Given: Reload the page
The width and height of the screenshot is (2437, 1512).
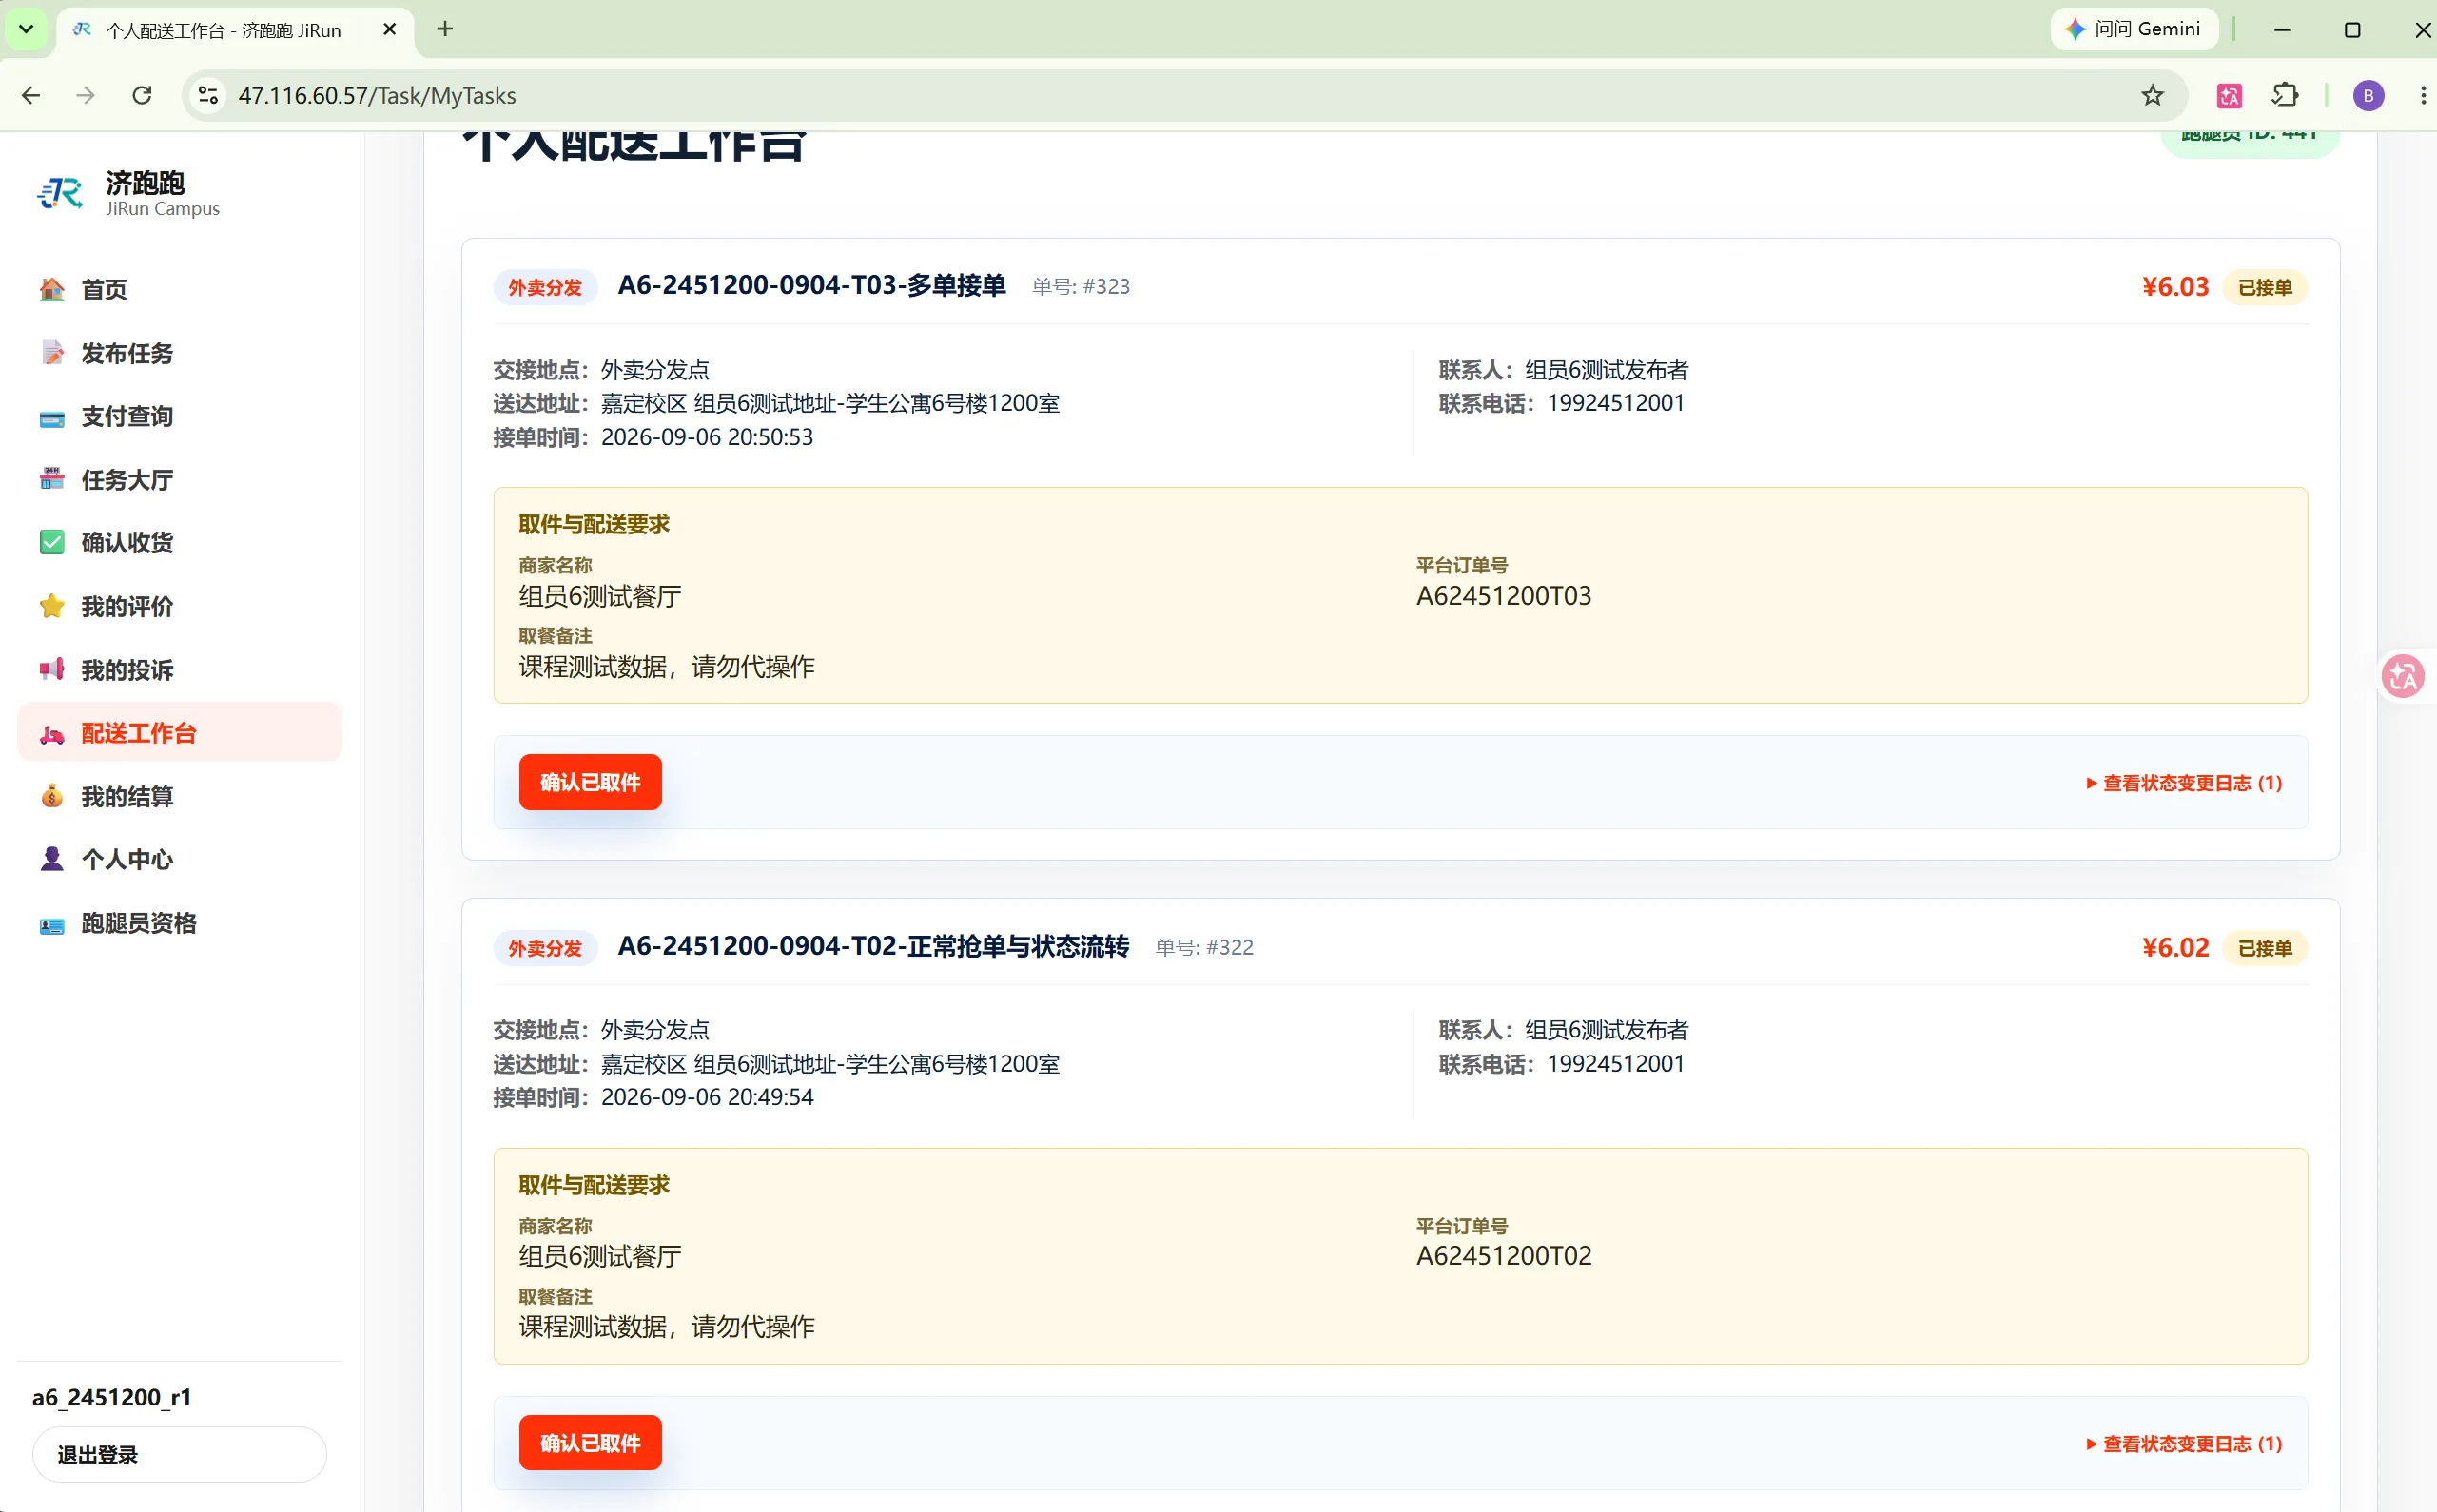Looking at the screenshot, I should click(142, 95).
